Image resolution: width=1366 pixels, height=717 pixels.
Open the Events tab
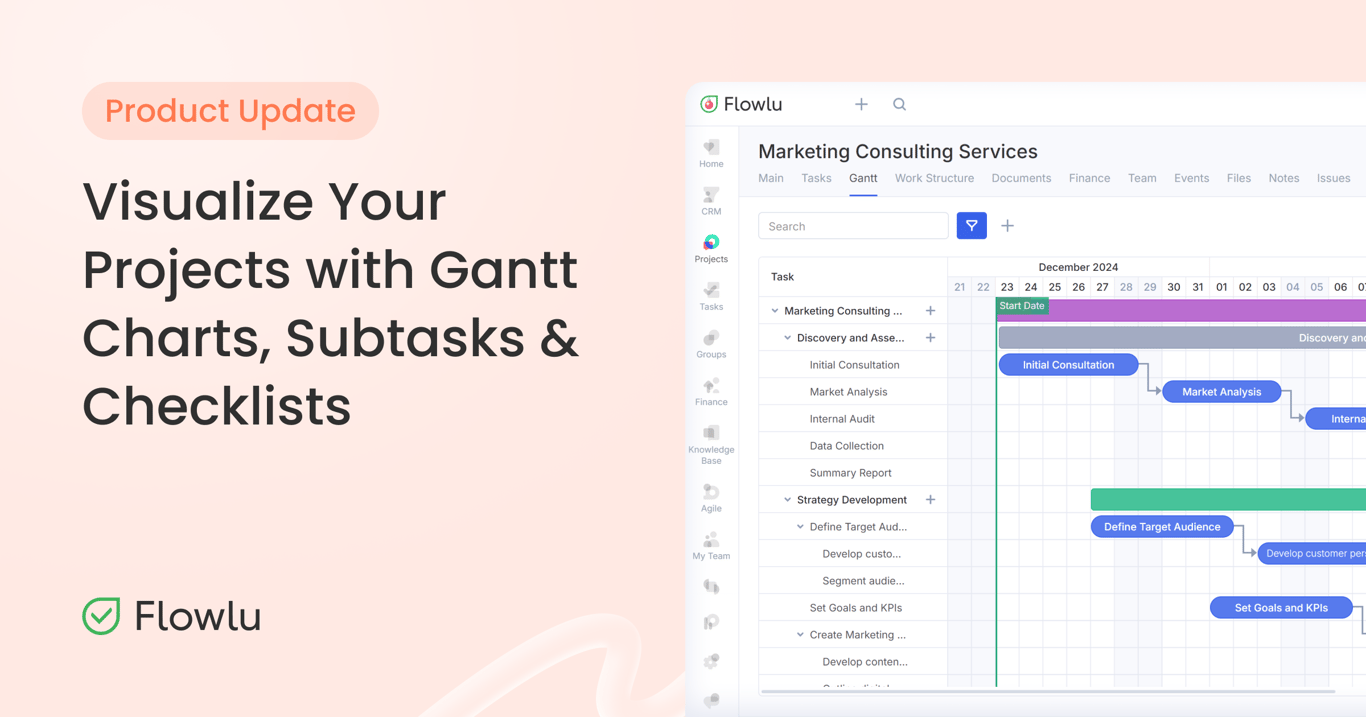pyautogui.click(x=1191, y=178)
